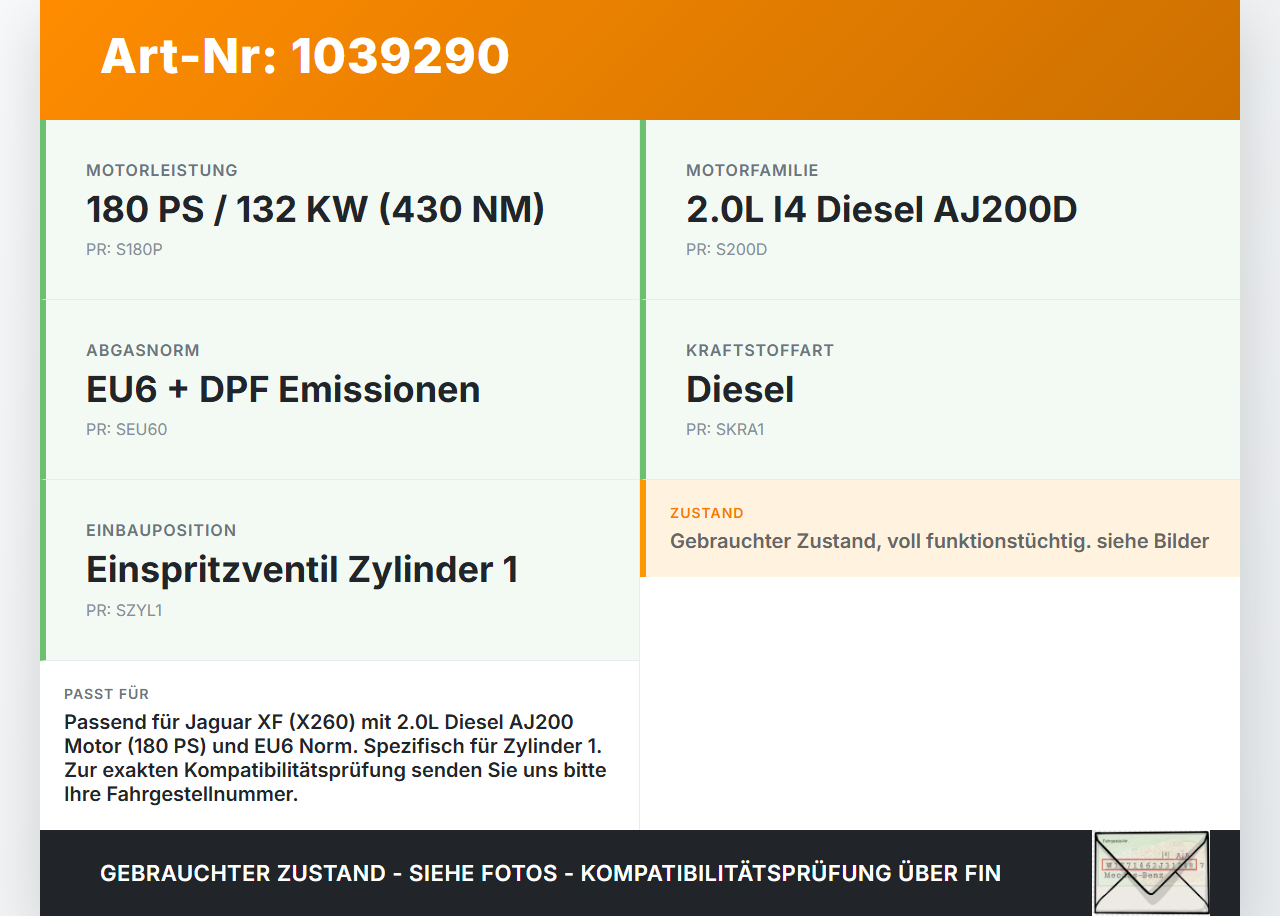Viewport: 1280px width, 916px height.
Task: Select the Art-Nr: 1039290 heading
Action: coord(305,56)
